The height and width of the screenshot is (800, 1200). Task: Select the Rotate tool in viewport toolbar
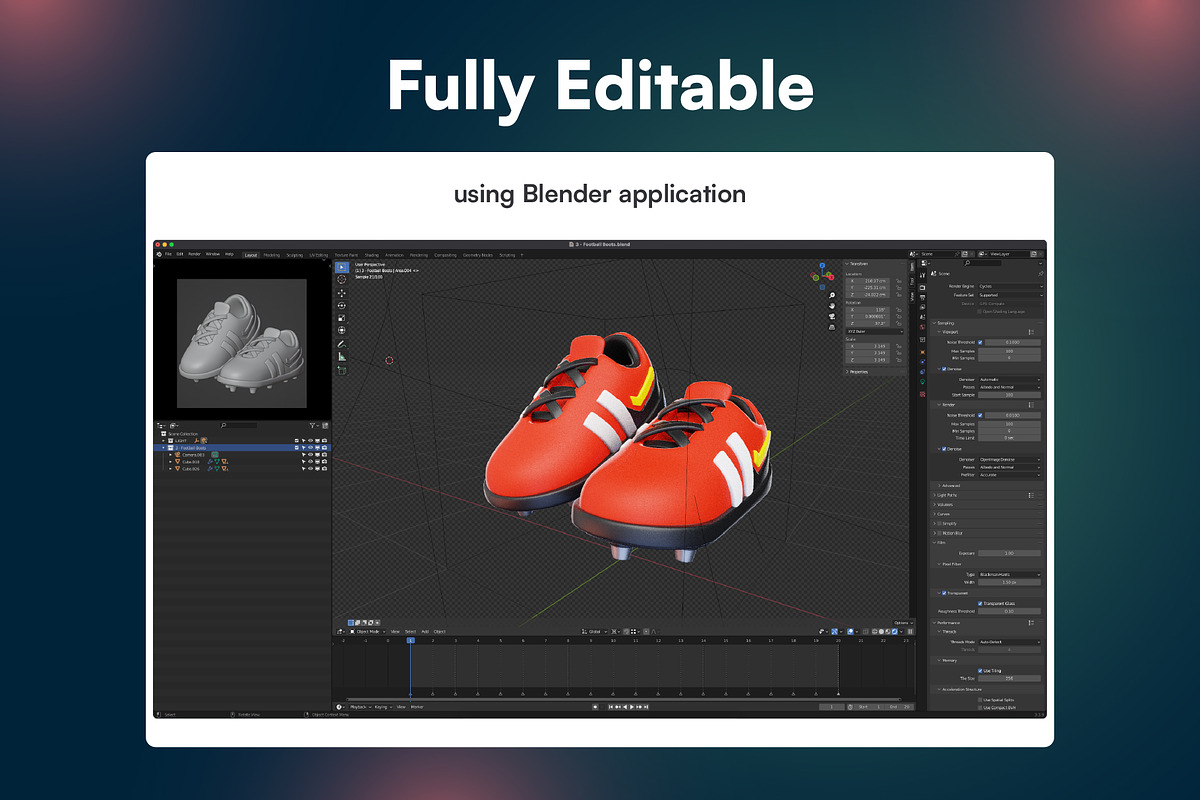[342, 306]
